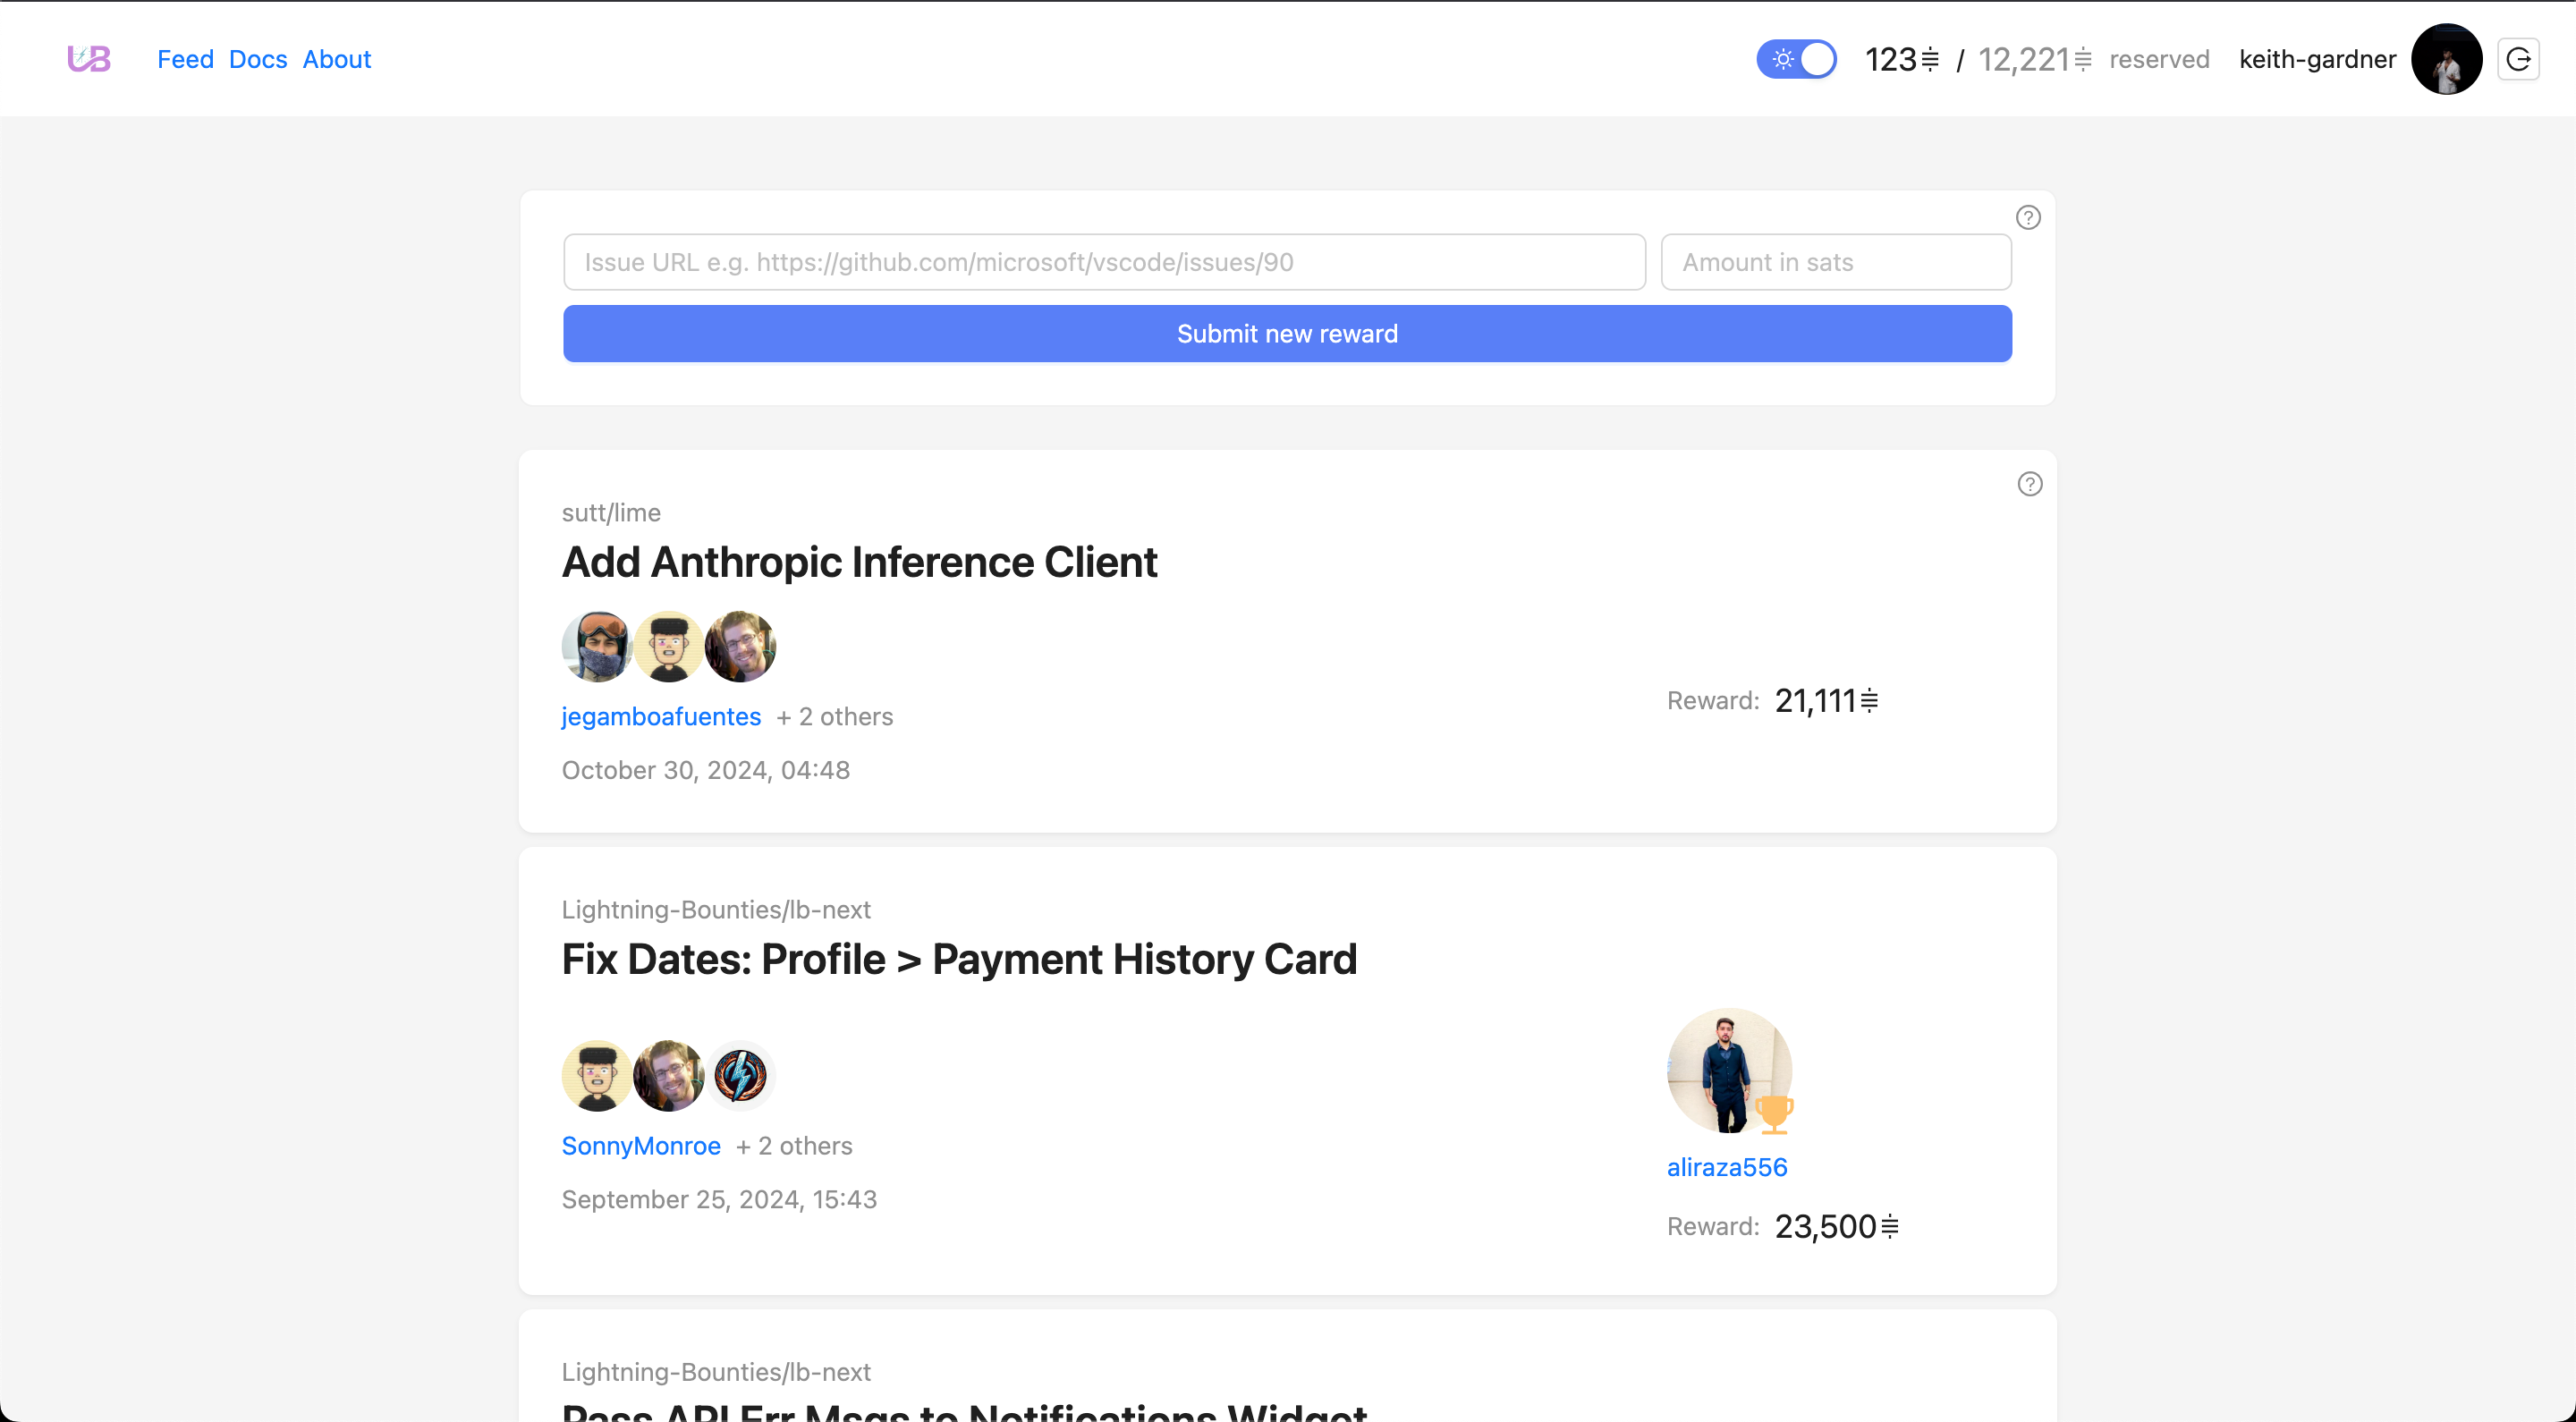Open aliraza556 winner profile link

coord(1726,1166)
